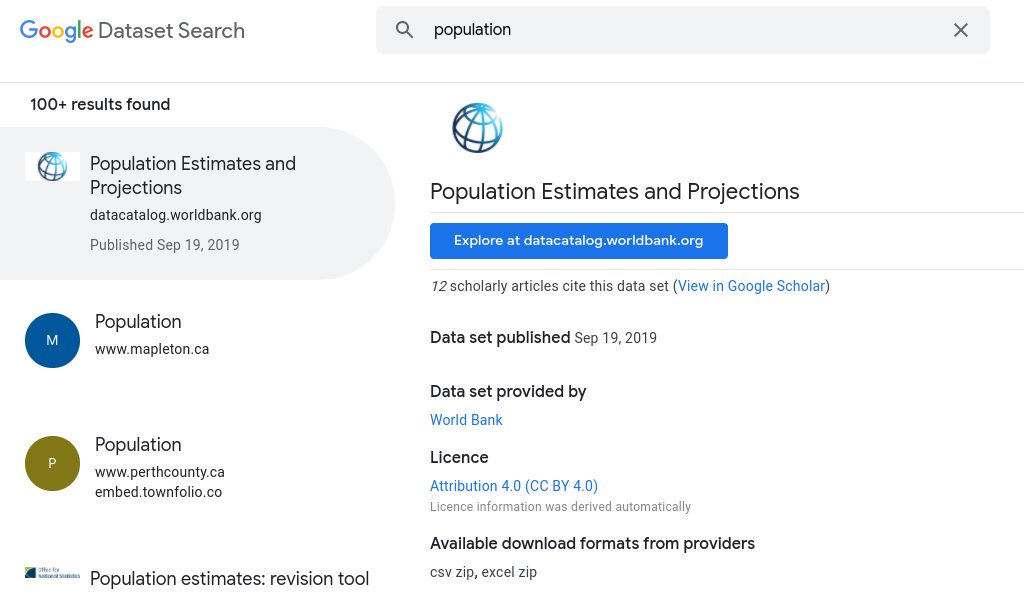Click the datacatalog.worldbank.org source text in result
Viewport: 1024px width, 600px height.
176,215
